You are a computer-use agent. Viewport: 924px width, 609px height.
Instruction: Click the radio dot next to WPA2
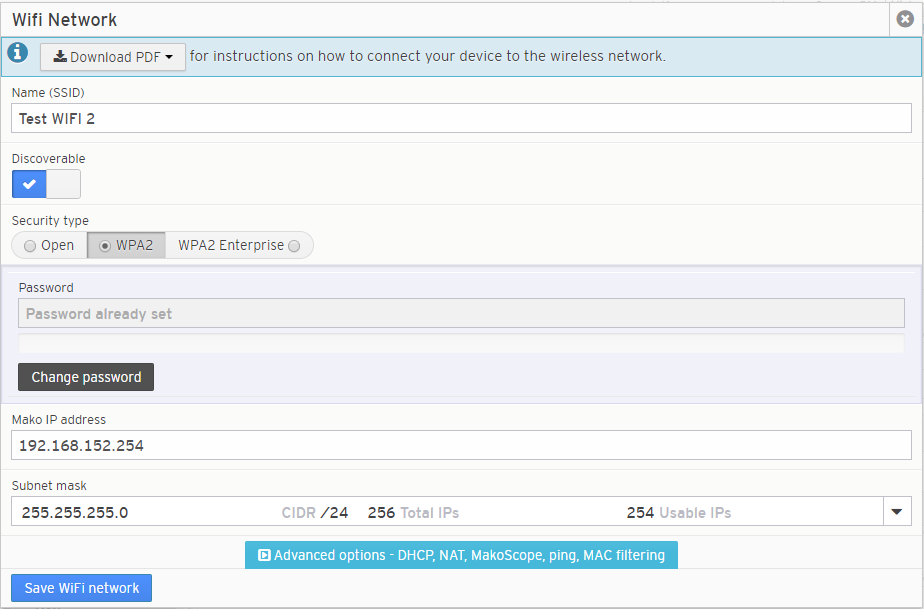[104, 245]
